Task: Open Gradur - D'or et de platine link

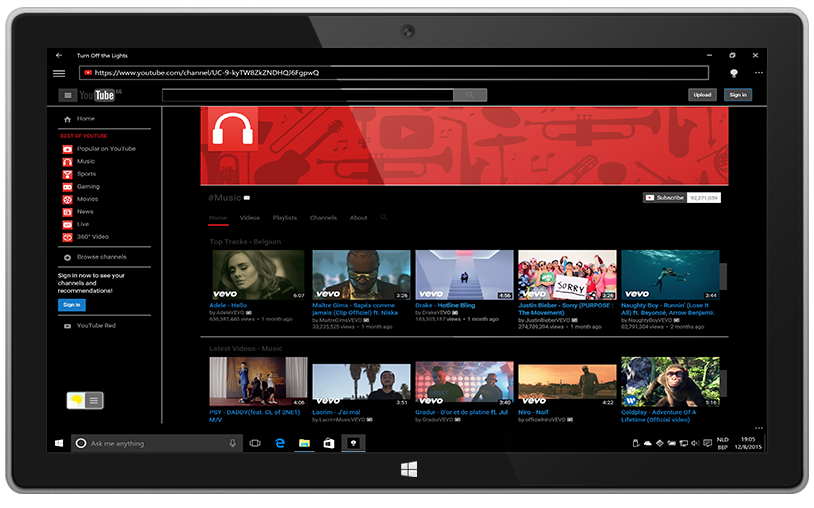Action: click(462, 413)
